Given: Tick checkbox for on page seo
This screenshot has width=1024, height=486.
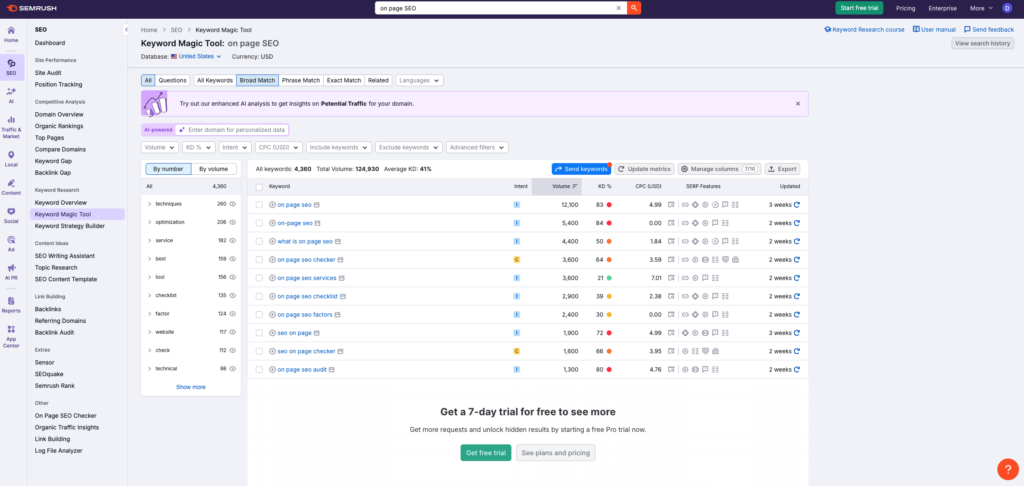Looking at the screenshot, I should coord(259,204).
